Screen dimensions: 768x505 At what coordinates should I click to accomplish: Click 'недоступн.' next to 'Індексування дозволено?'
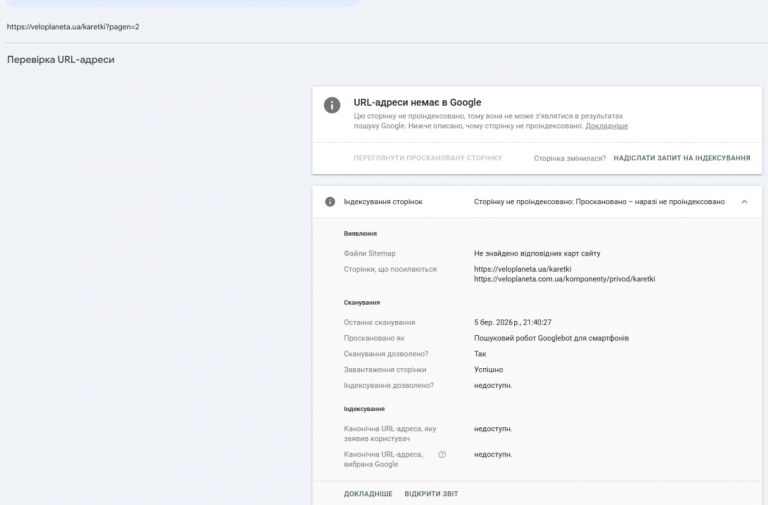coord(493,385)
